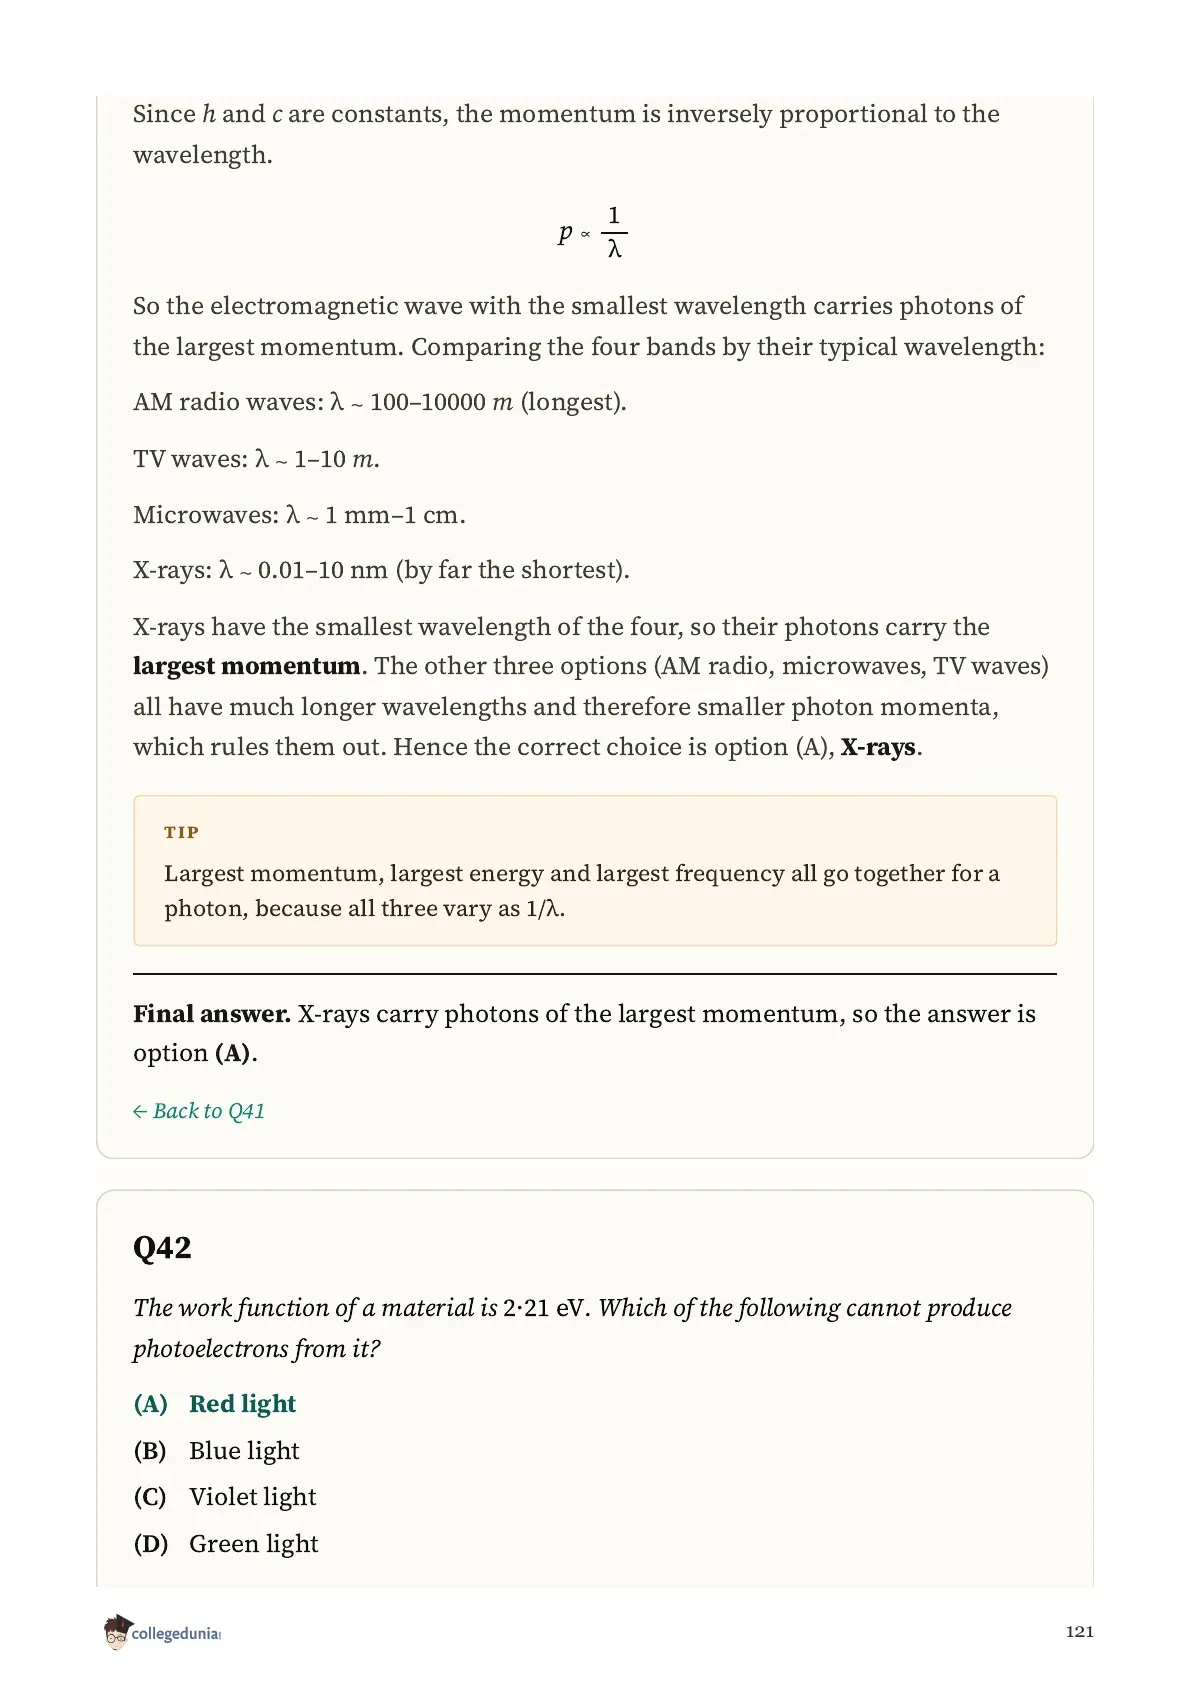Viewport: 1190px width, 1684px height.
Task: Select option (D) Green light
Action: 226,1544
